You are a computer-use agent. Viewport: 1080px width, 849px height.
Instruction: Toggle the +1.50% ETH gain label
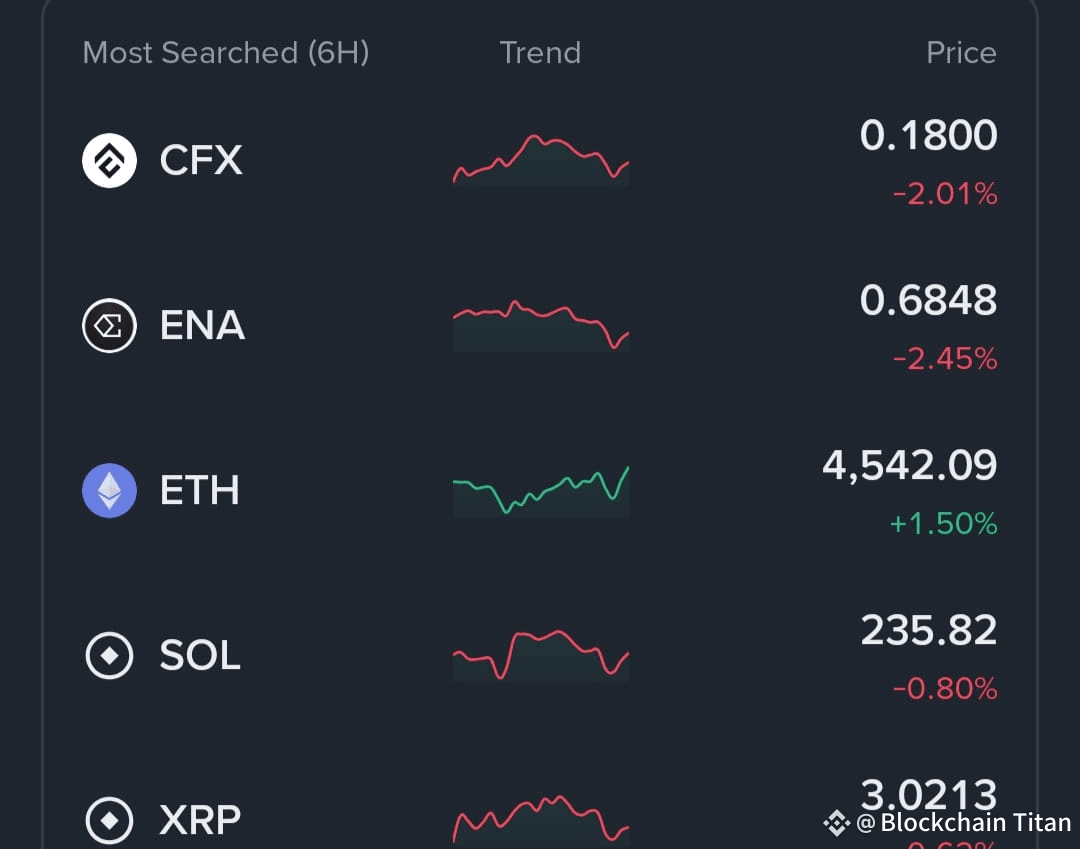(x=942, y=523)
